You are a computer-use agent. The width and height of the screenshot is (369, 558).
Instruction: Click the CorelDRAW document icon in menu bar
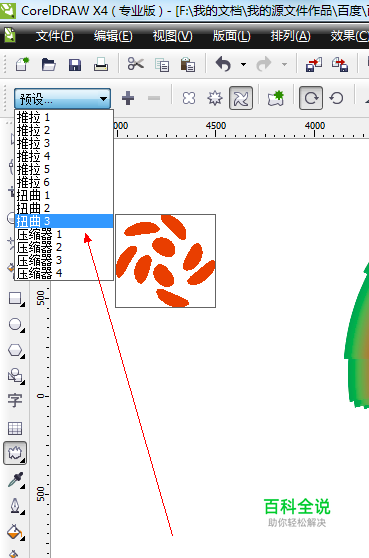[10, 36]
